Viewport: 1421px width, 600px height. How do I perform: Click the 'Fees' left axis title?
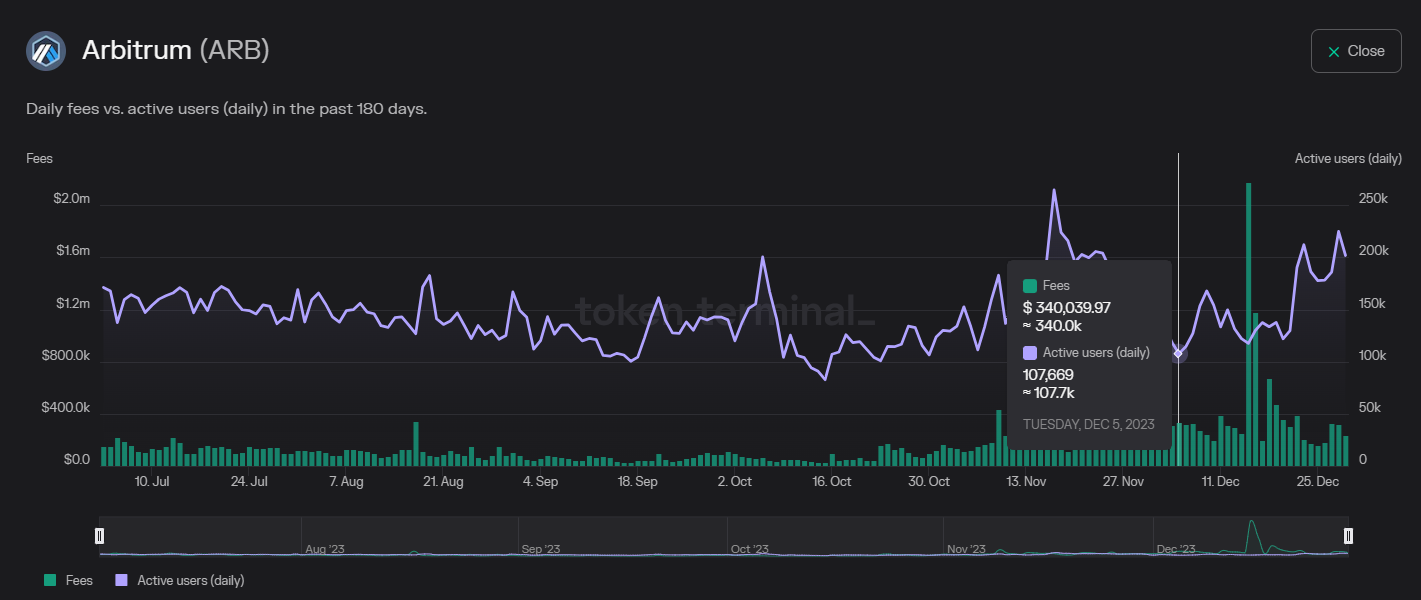(x=39, y=158)
